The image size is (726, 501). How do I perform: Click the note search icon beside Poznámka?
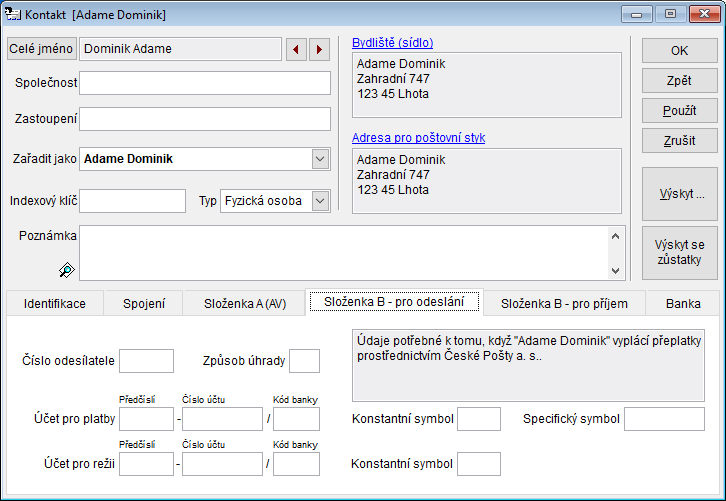(67, 269)
